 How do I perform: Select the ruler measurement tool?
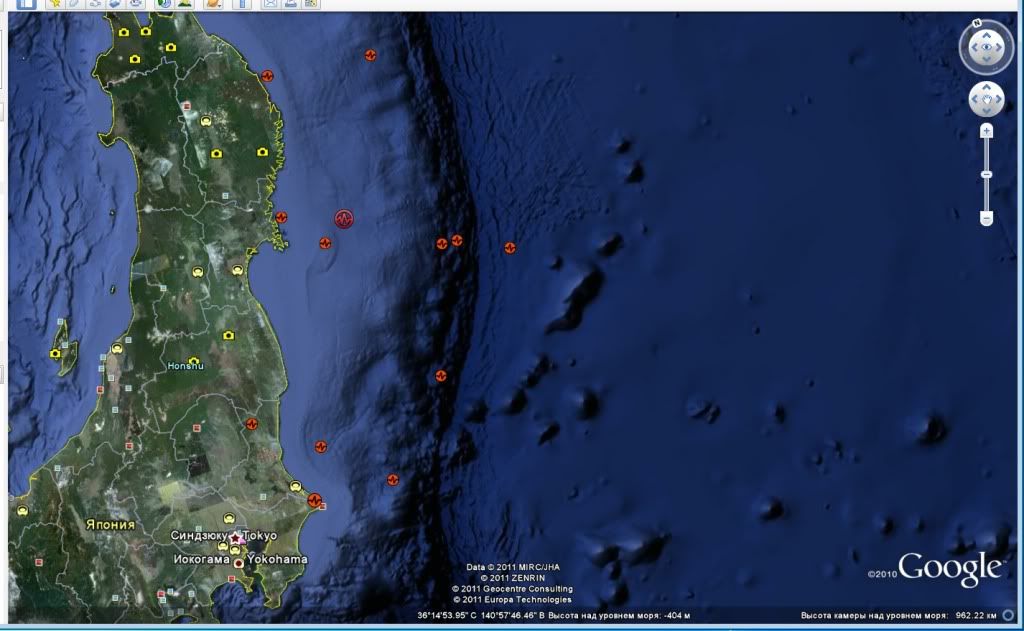click(241, 3)
